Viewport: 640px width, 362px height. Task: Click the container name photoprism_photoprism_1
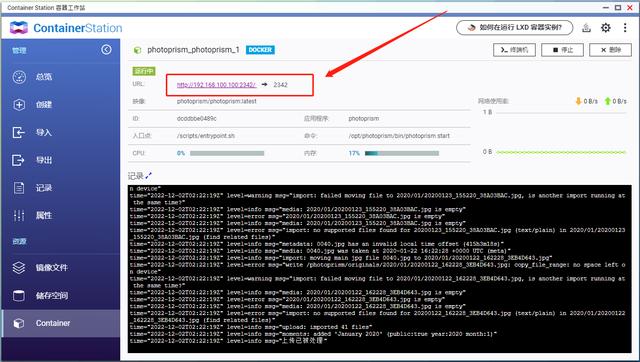click(193, 50)
